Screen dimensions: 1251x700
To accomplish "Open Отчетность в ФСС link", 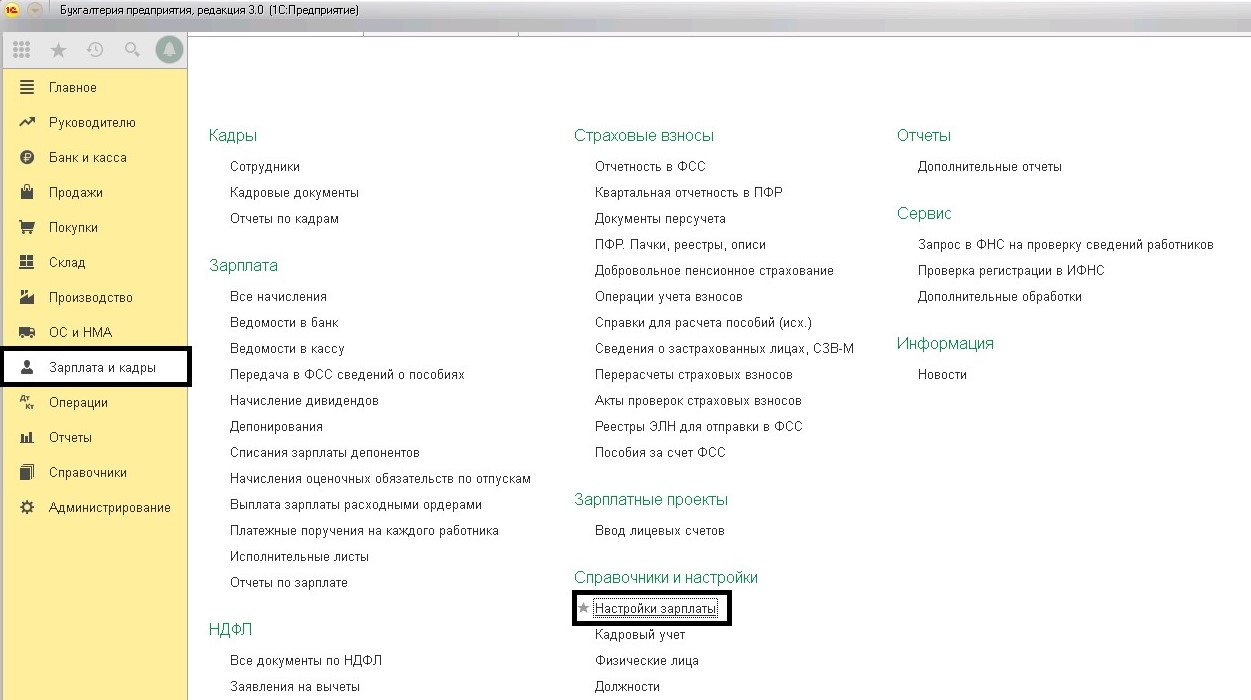I will click(650, 167).
